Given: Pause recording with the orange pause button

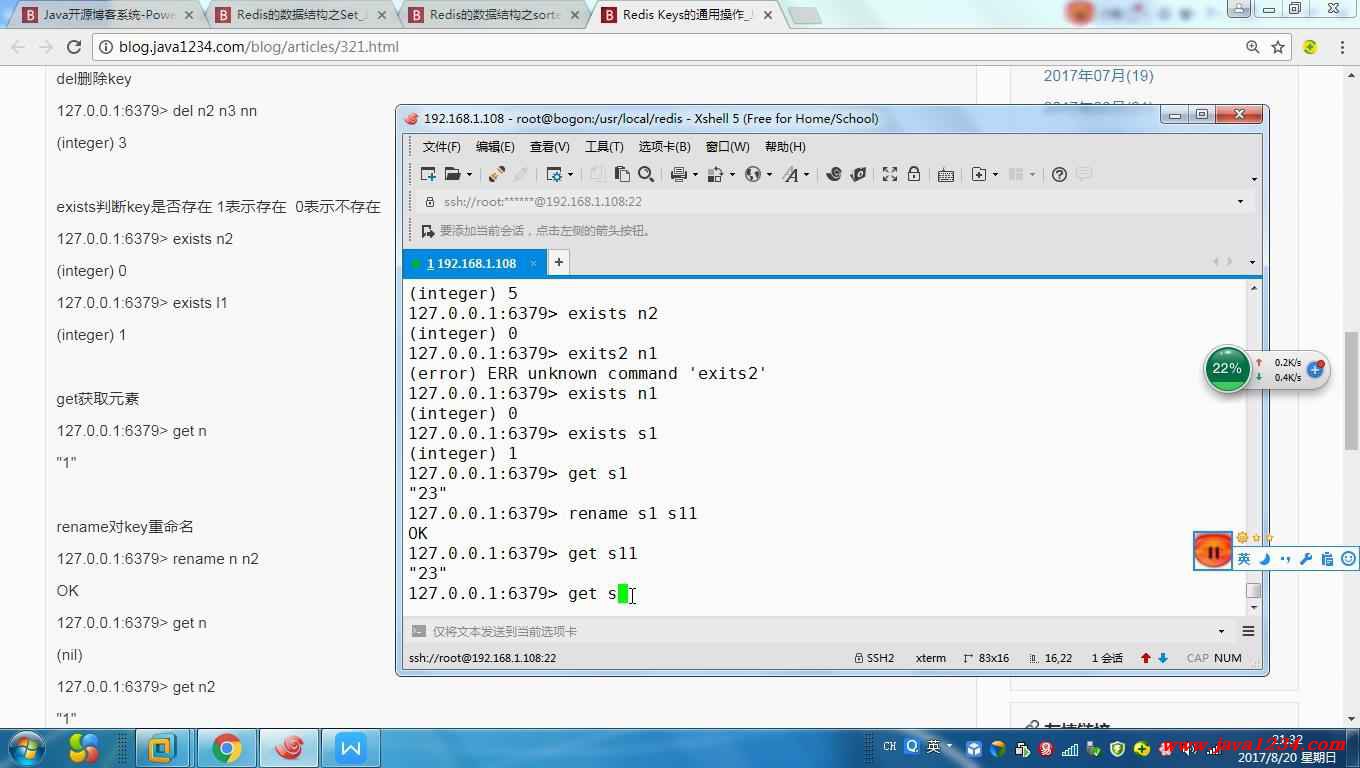Looking at the screenshot, I should (x=1213, y=551).
